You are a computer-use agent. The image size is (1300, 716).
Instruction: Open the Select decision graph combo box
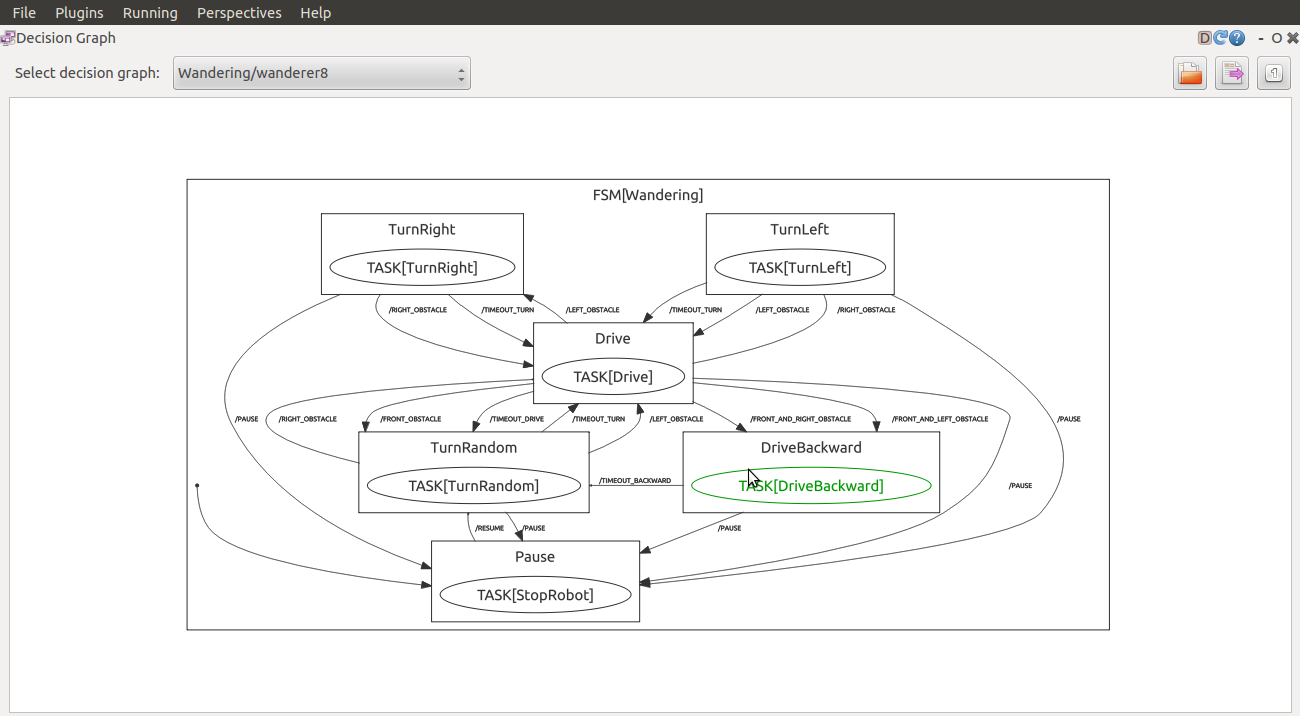pyautogui.click(x=321, y=73)
